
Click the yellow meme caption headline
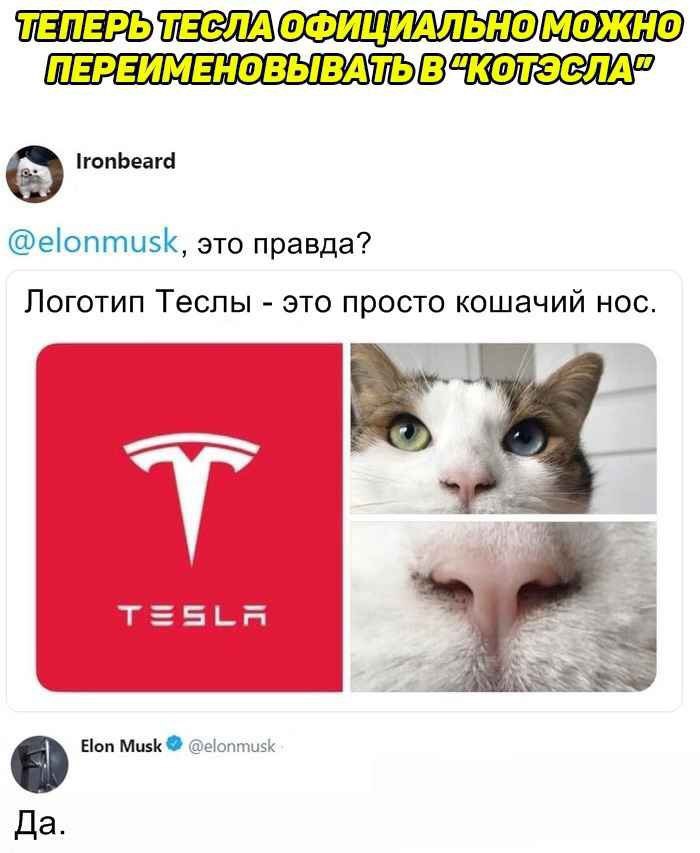point(349,47)
